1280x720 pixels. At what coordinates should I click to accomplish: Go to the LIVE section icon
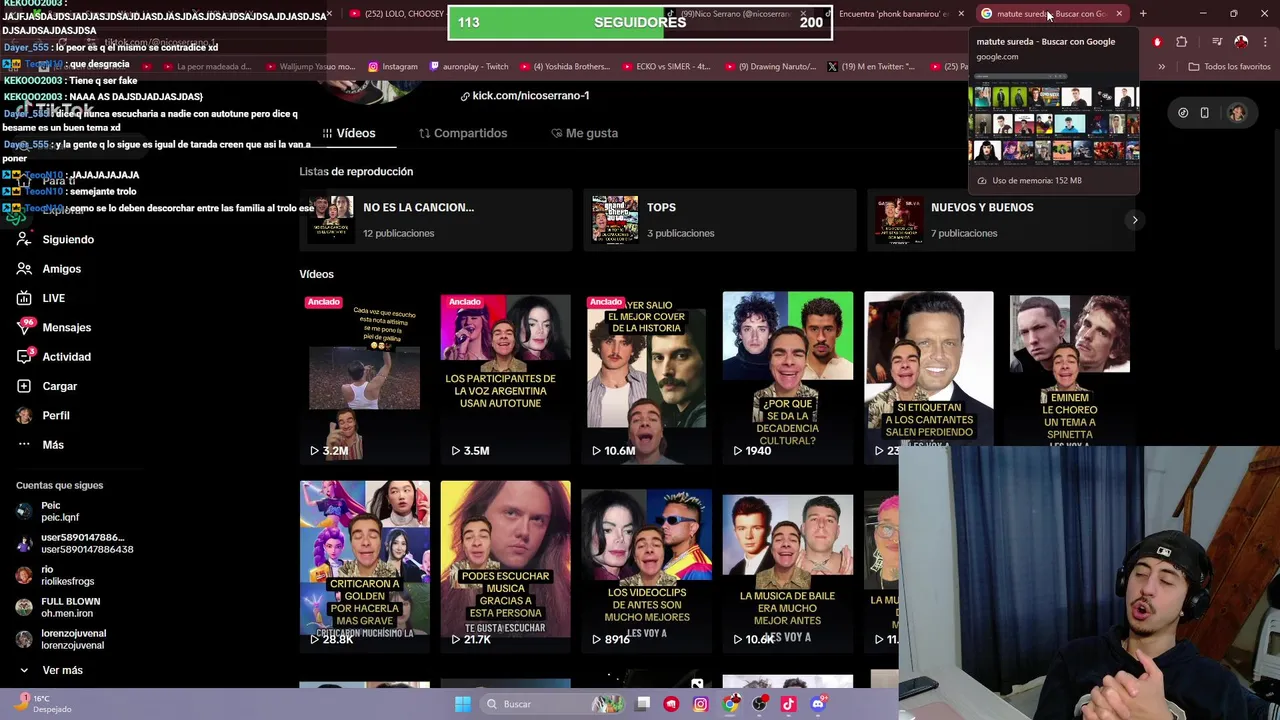pyautogui.click(x=24, y=298)
